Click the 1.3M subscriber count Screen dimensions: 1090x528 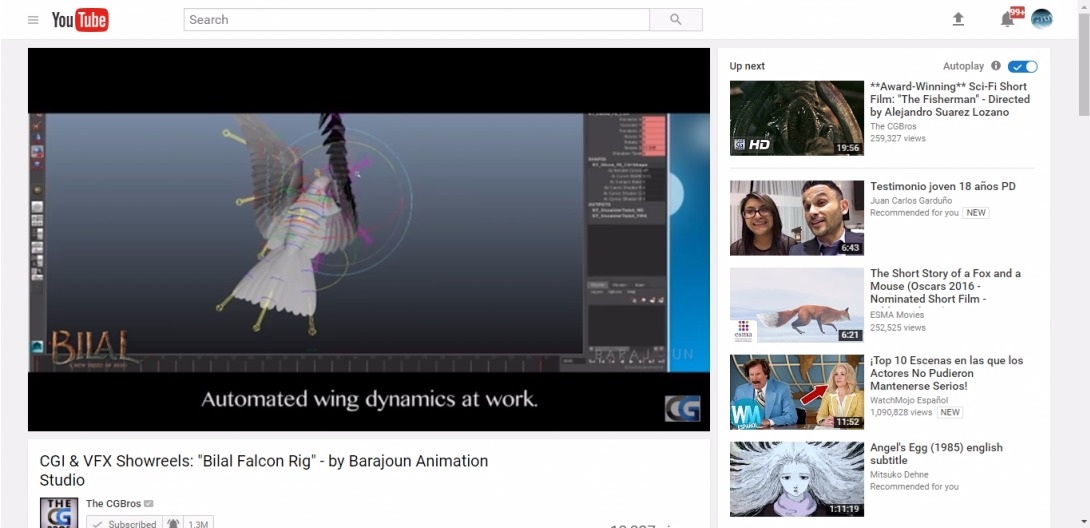coord(198,524)
